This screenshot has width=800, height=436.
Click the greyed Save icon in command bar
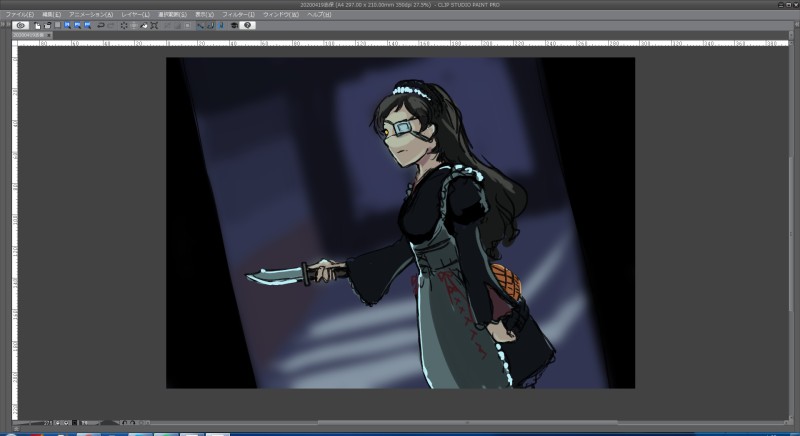pos(58,25)
